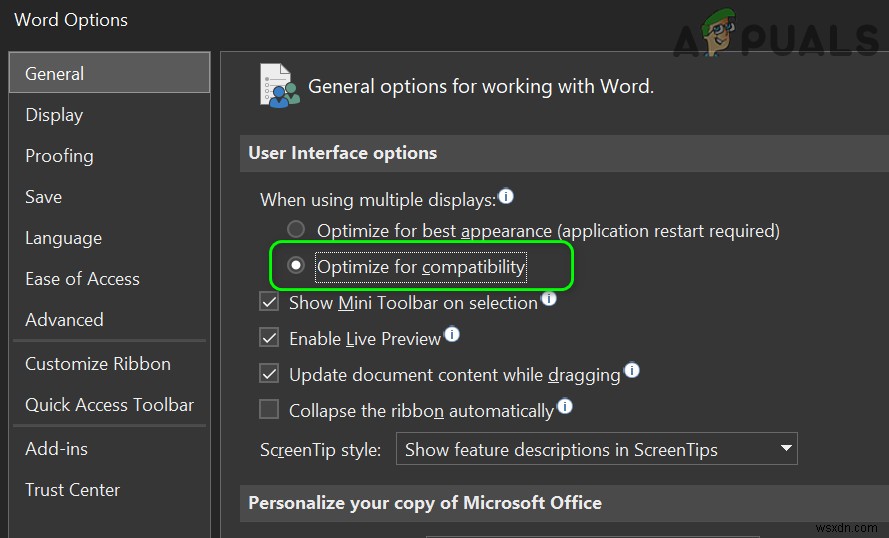The height and width of the screenshot is (538, 889).
Task: Click info icon next to Show Mini Toolbar
Action: [549, 299]
